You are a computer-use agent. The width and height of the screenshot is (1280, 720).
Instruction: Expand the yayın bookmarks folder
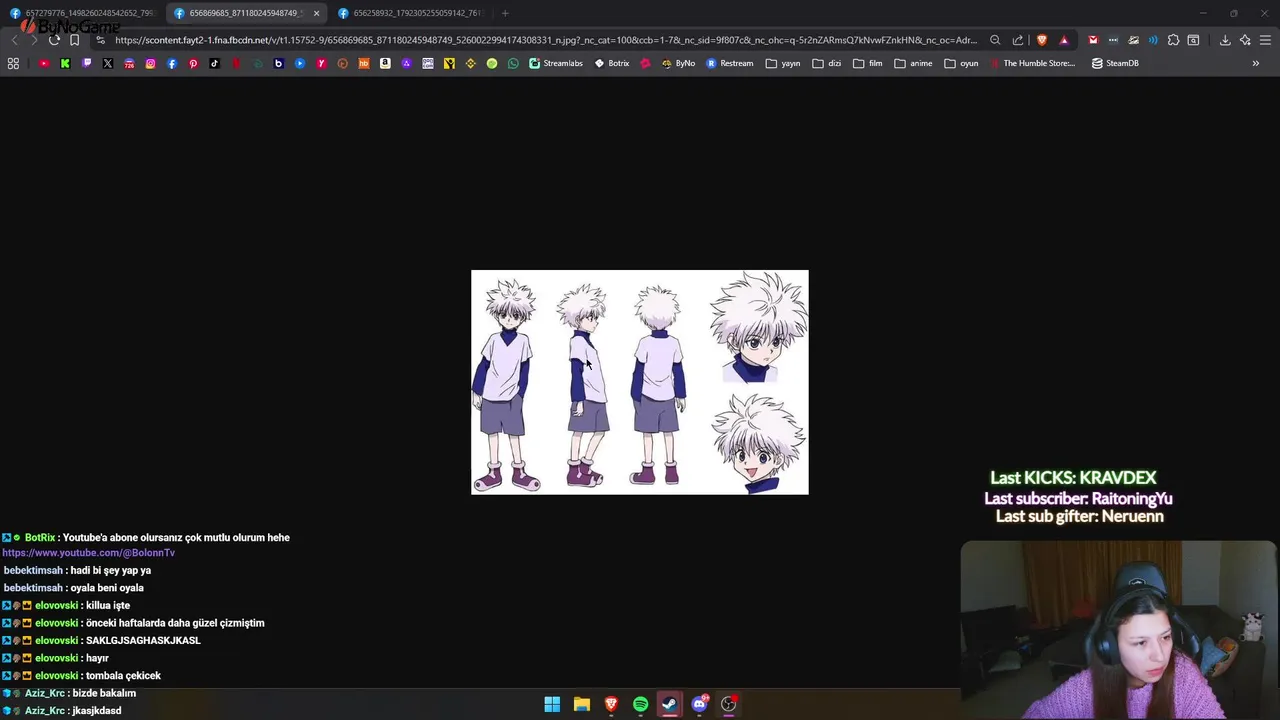click(783, 63)
